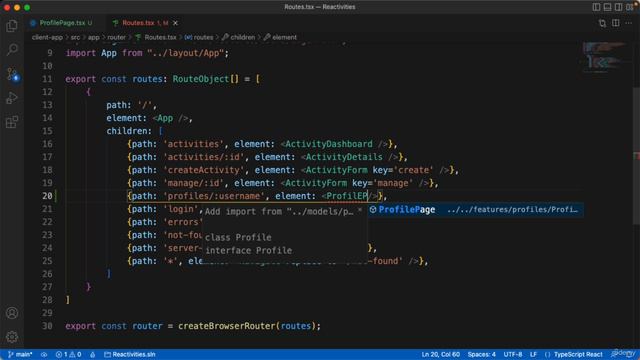The width and height of the screenshot is (640, 360).
Task: Toggle the secondary side bar layout icon
Action: pyautogui.click(x=618, y=7)
